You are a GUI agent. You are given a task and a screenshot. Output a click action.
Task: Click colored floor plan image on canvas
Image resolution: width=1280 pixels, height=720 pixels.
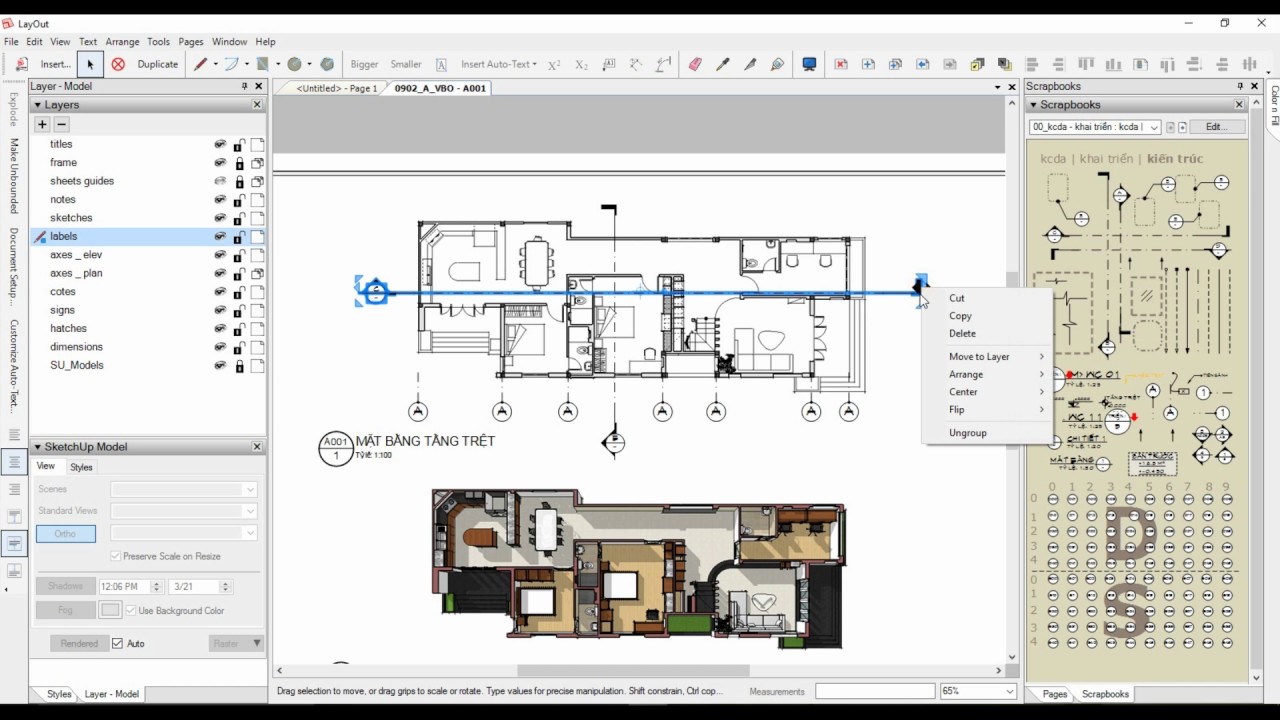pyautogui.click(x=639, y=568)
